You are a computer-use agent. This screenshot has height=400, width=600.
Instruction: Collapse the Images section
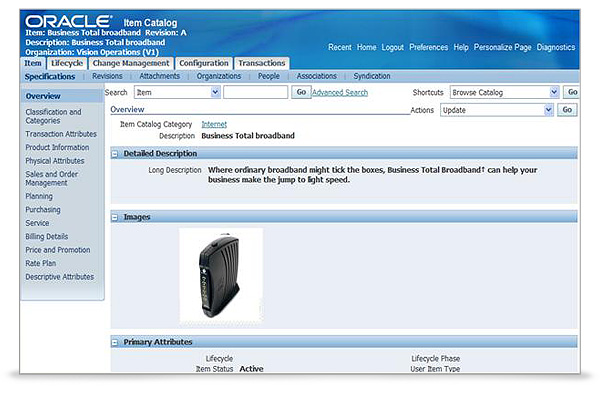click(114, 217)
